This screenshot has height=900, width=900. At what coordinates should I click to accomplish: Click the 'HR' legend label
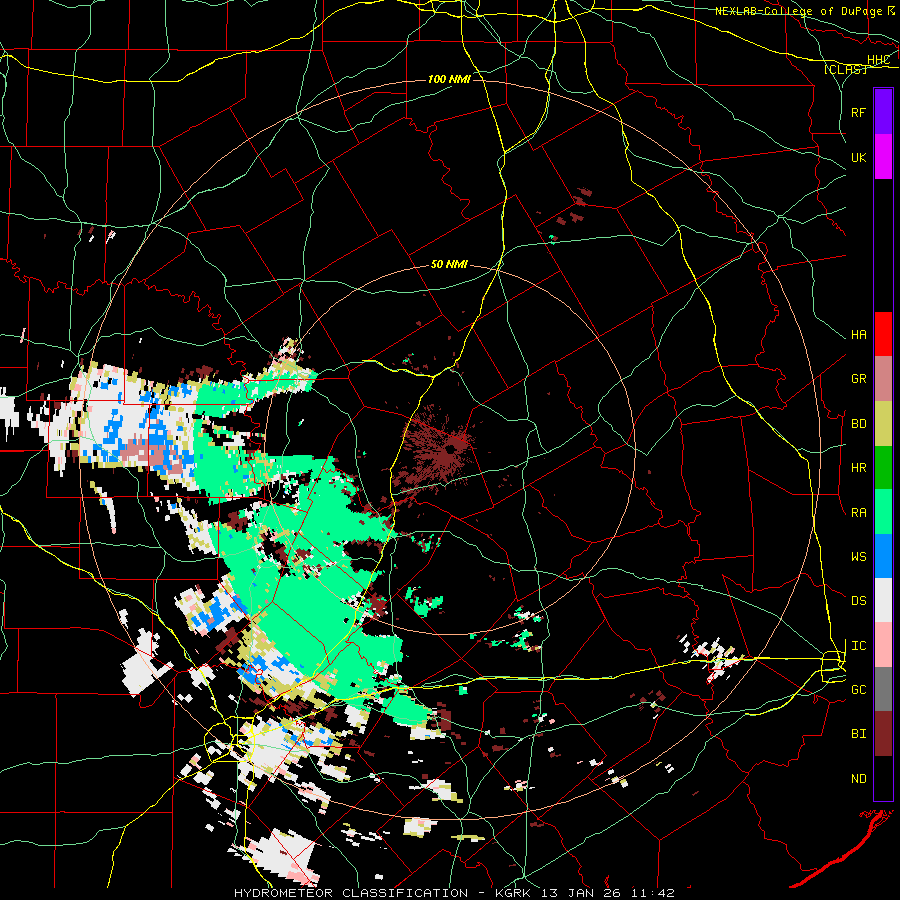pos(858,468)
